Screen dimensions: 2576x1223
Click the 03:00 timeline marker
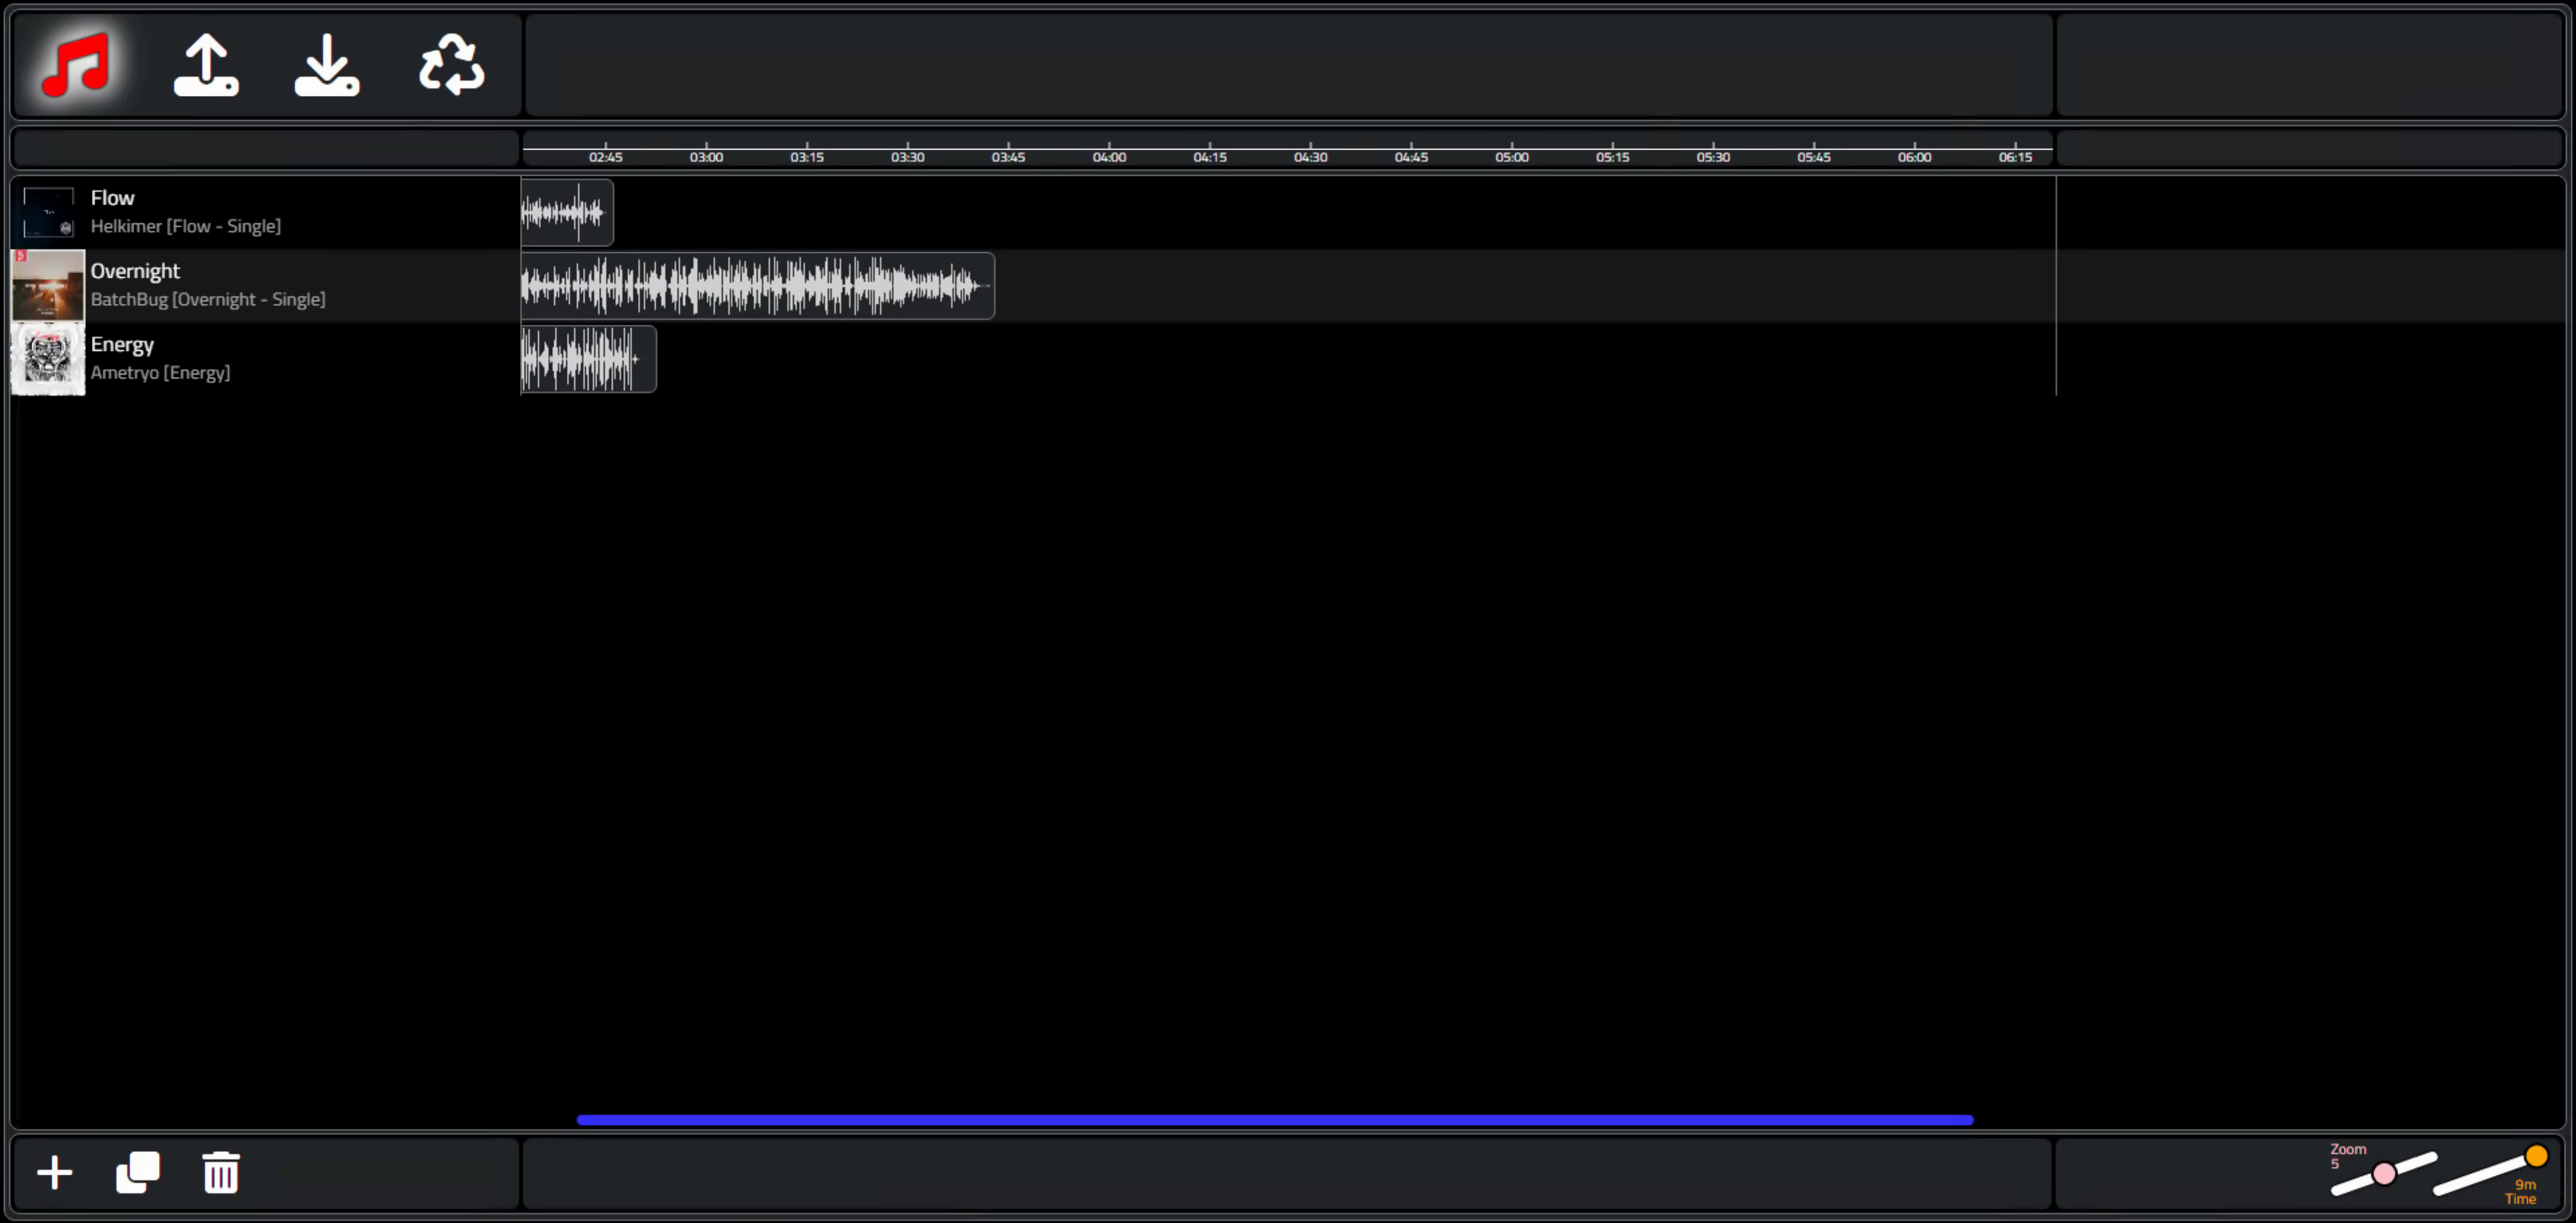(706, 157)
